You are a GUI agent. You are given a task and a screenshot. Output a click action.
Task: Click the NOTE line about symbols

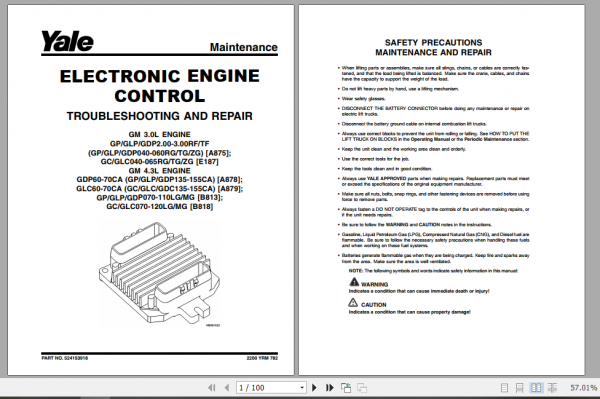pos(433,271)
